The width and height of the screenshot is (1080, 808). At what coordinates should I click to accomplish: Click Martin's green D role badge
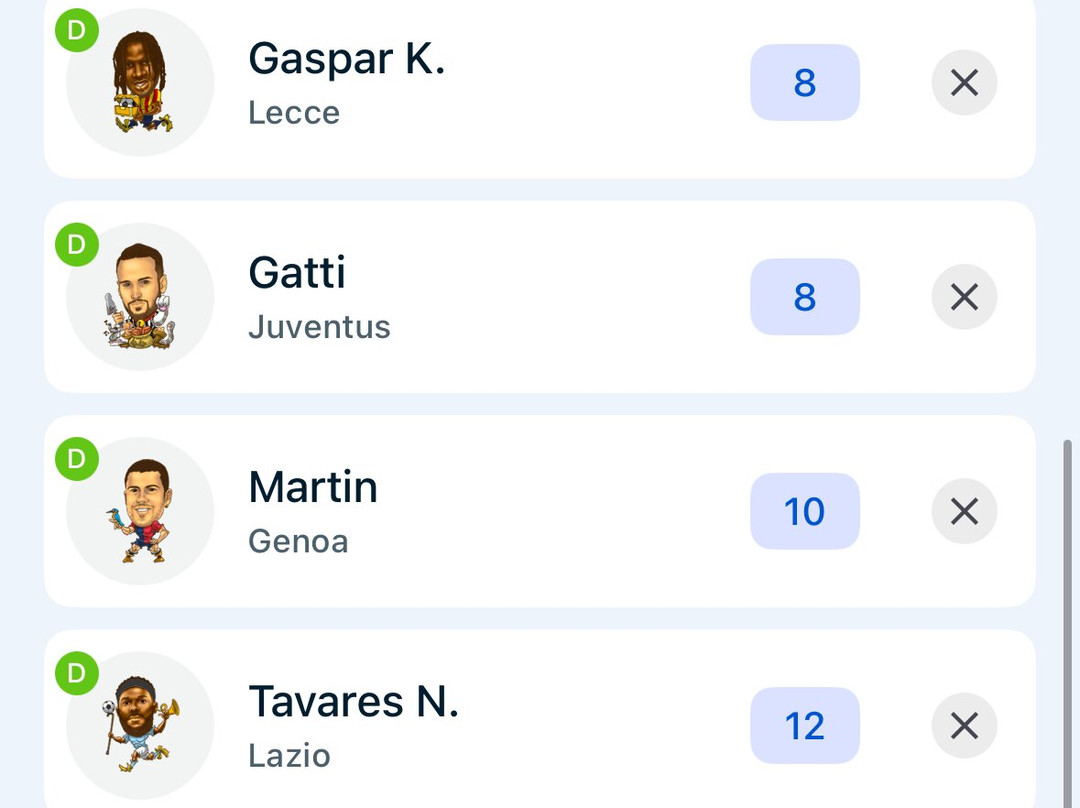point(77,460)
